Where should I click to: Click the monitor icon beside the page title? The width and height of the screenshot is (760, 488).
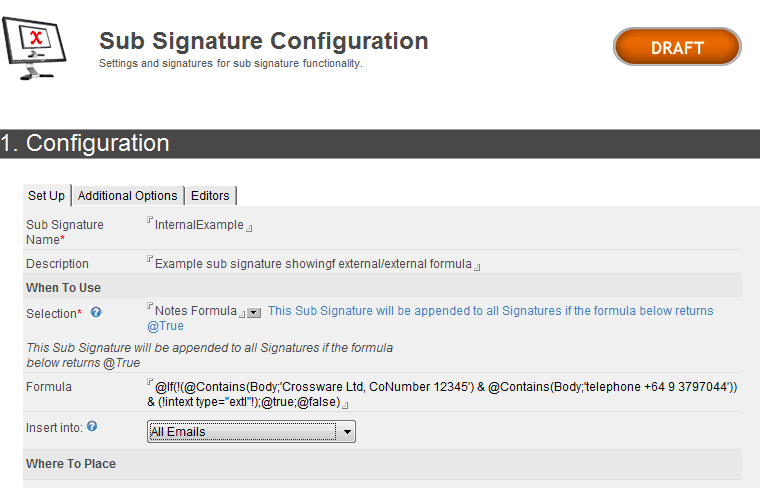pos(36,47)
